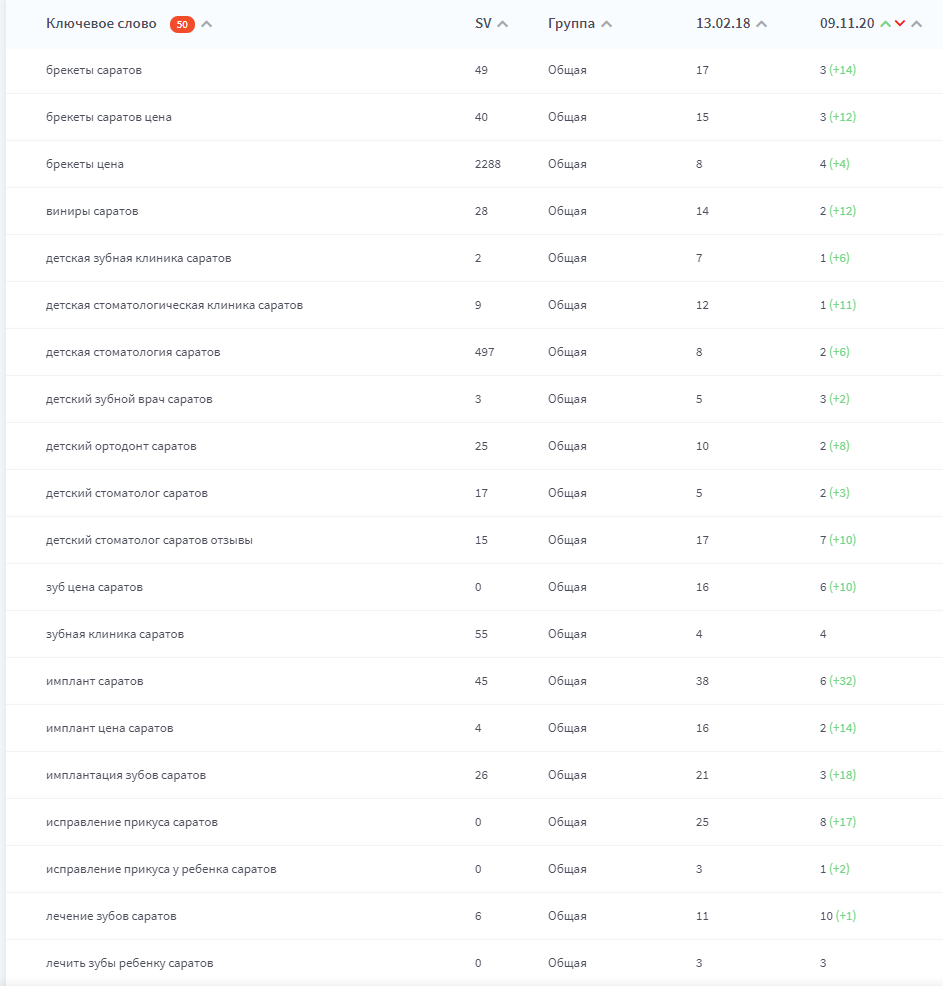Select keyword 'лечить зубы ребенку саратов'
943x986 pixels.
[x=130, y=963]
